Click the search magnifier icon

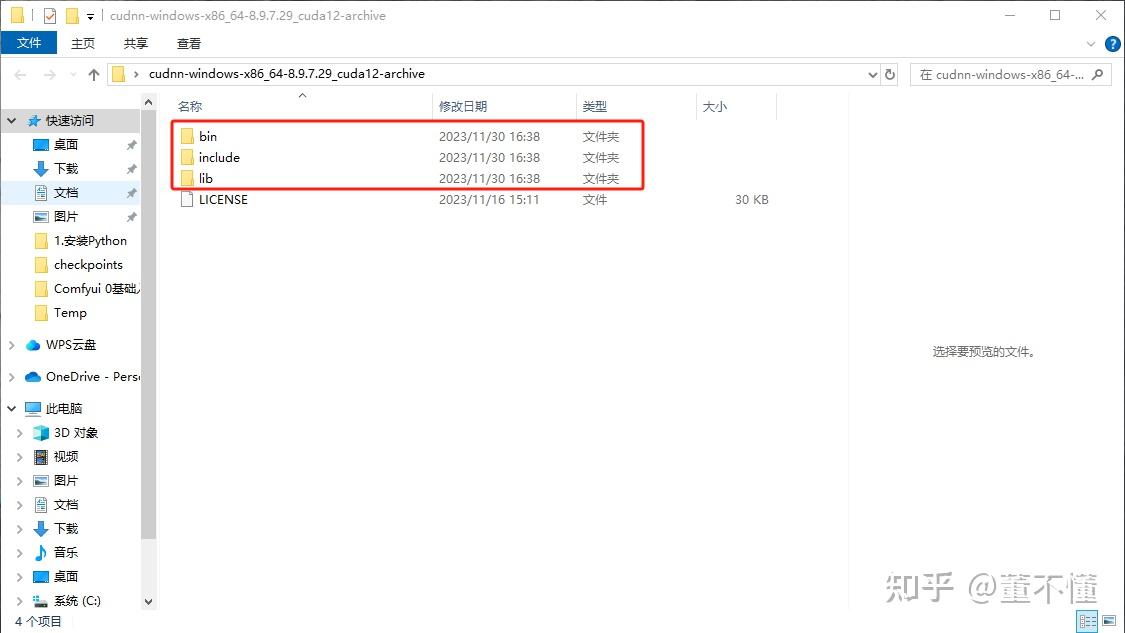click(1097, 74)
